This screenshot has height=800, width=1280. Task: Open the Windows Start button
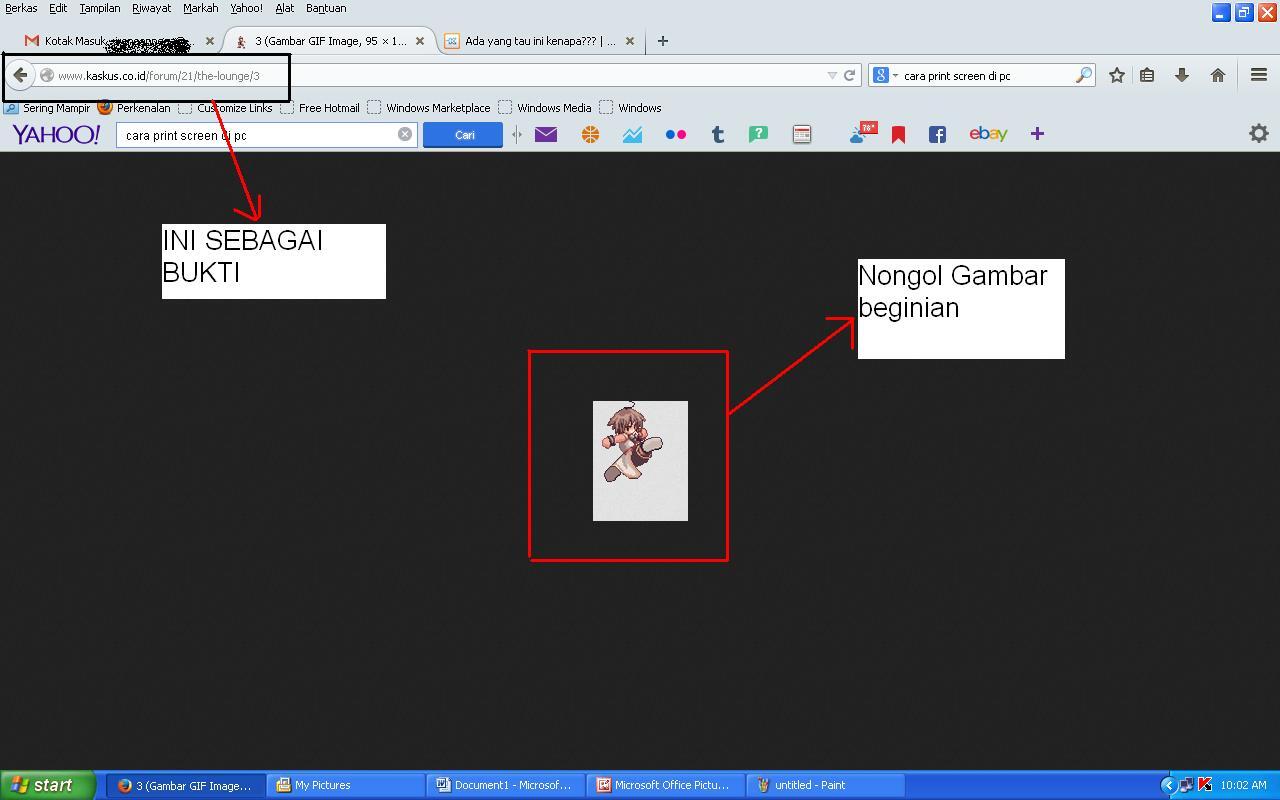point(47,785)
